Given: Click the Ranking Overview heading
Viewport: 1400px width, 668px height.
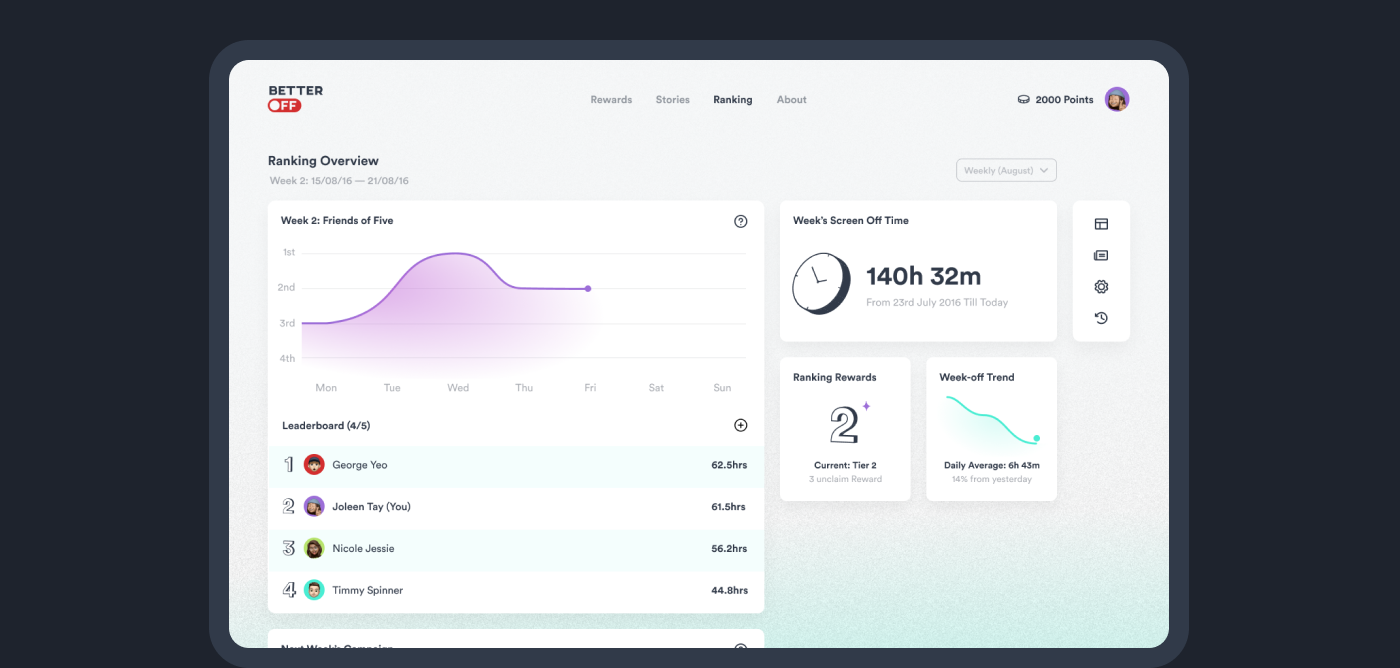Looking at the screenshot, I should [323, 161].
